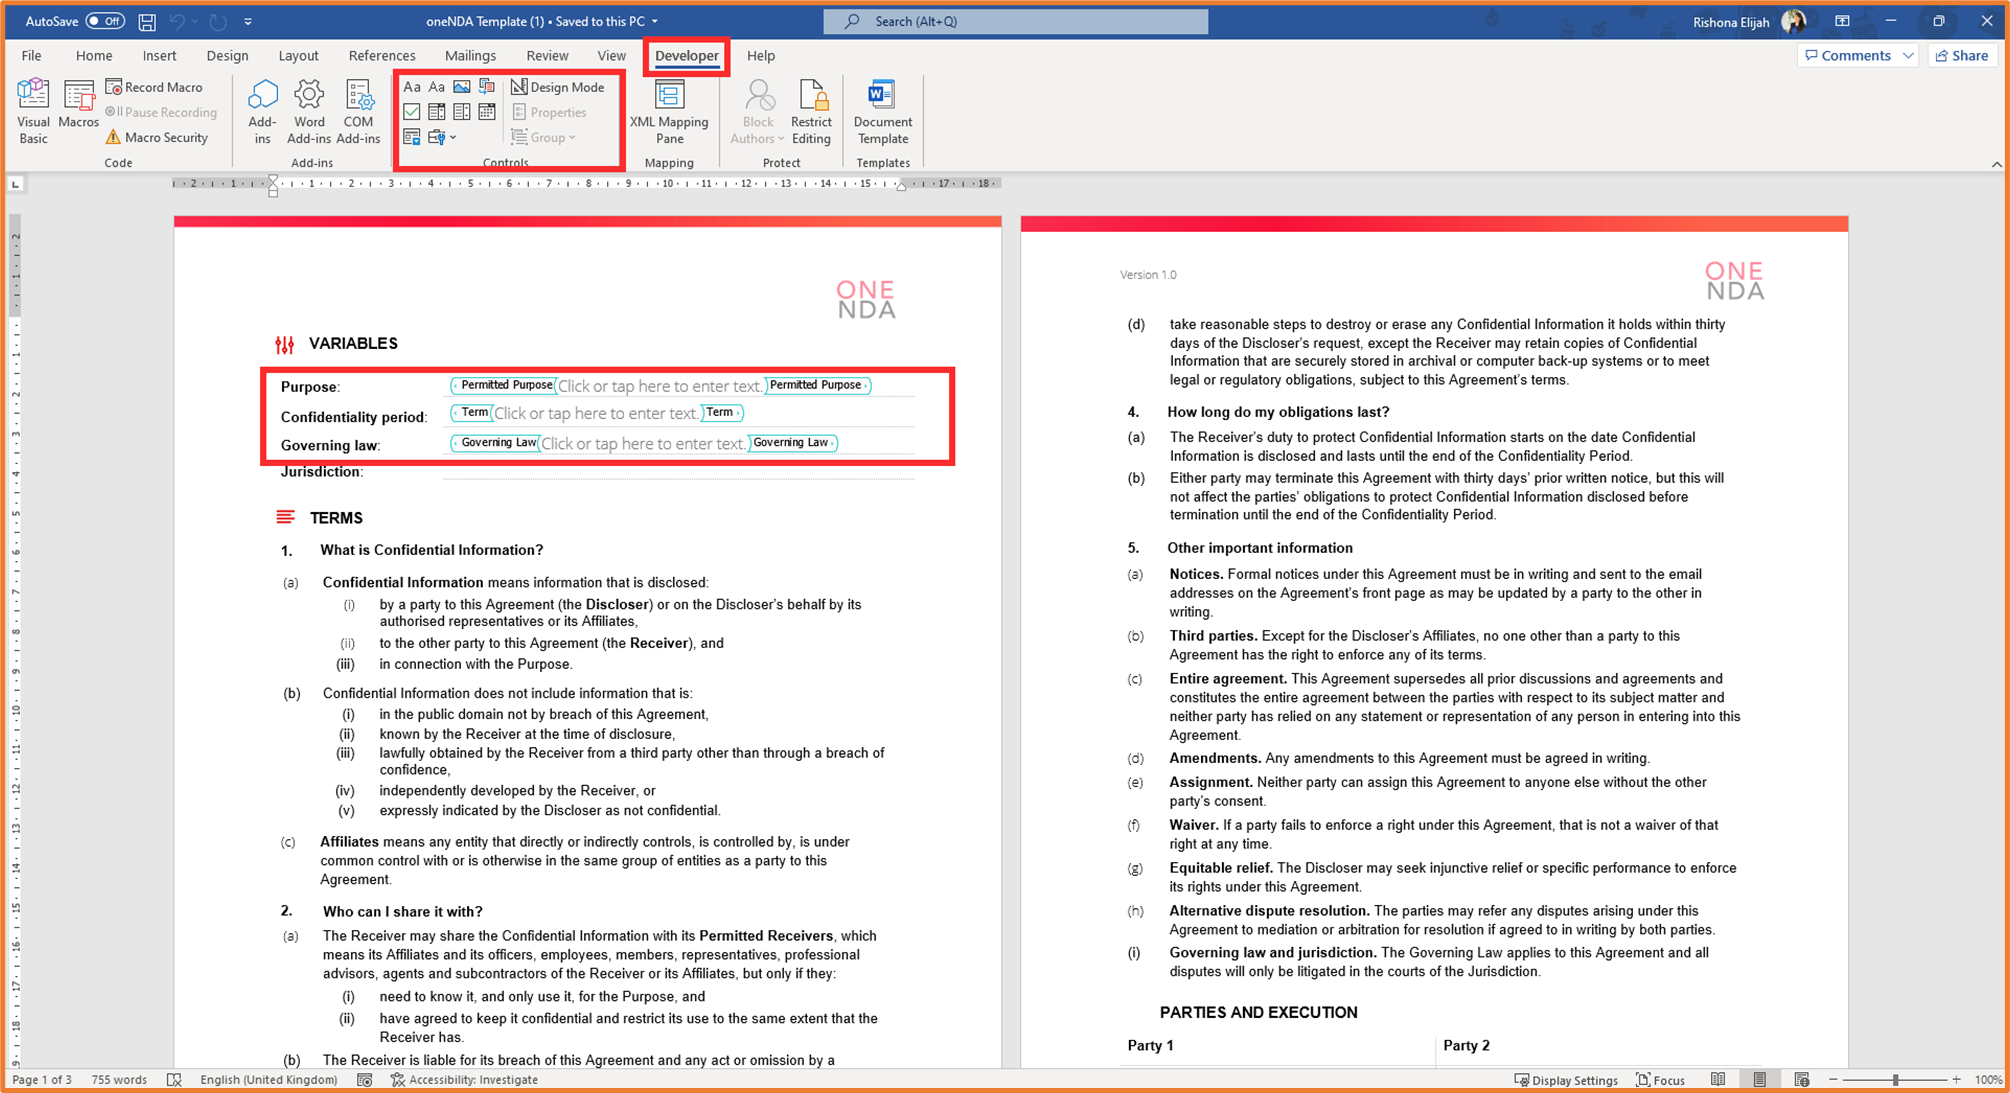Image resolution: width=2010 pixels, height=1093 pixels.
Task: Toggle Design Mode in the Controls group
Action: pyautogui.click(x=558, y=87)
